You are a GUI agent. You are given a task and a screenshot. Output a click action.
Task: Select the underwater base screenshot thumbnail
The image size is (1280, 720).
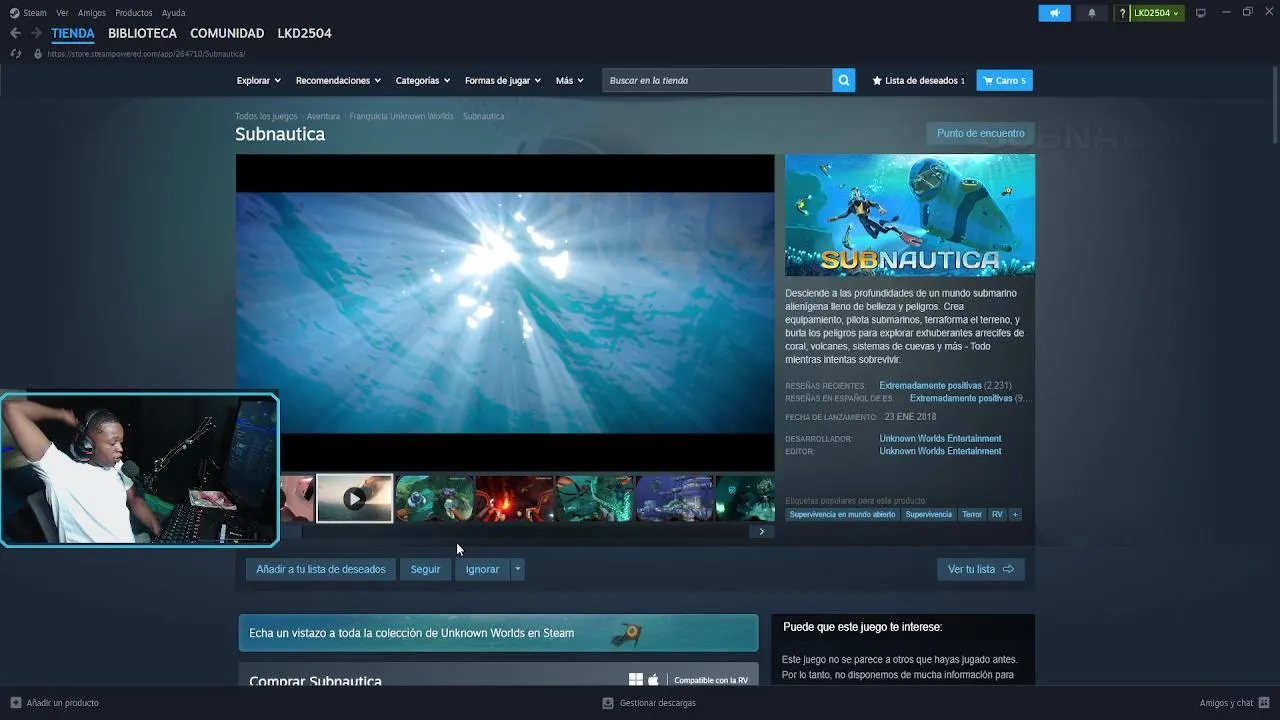(674, 498)
